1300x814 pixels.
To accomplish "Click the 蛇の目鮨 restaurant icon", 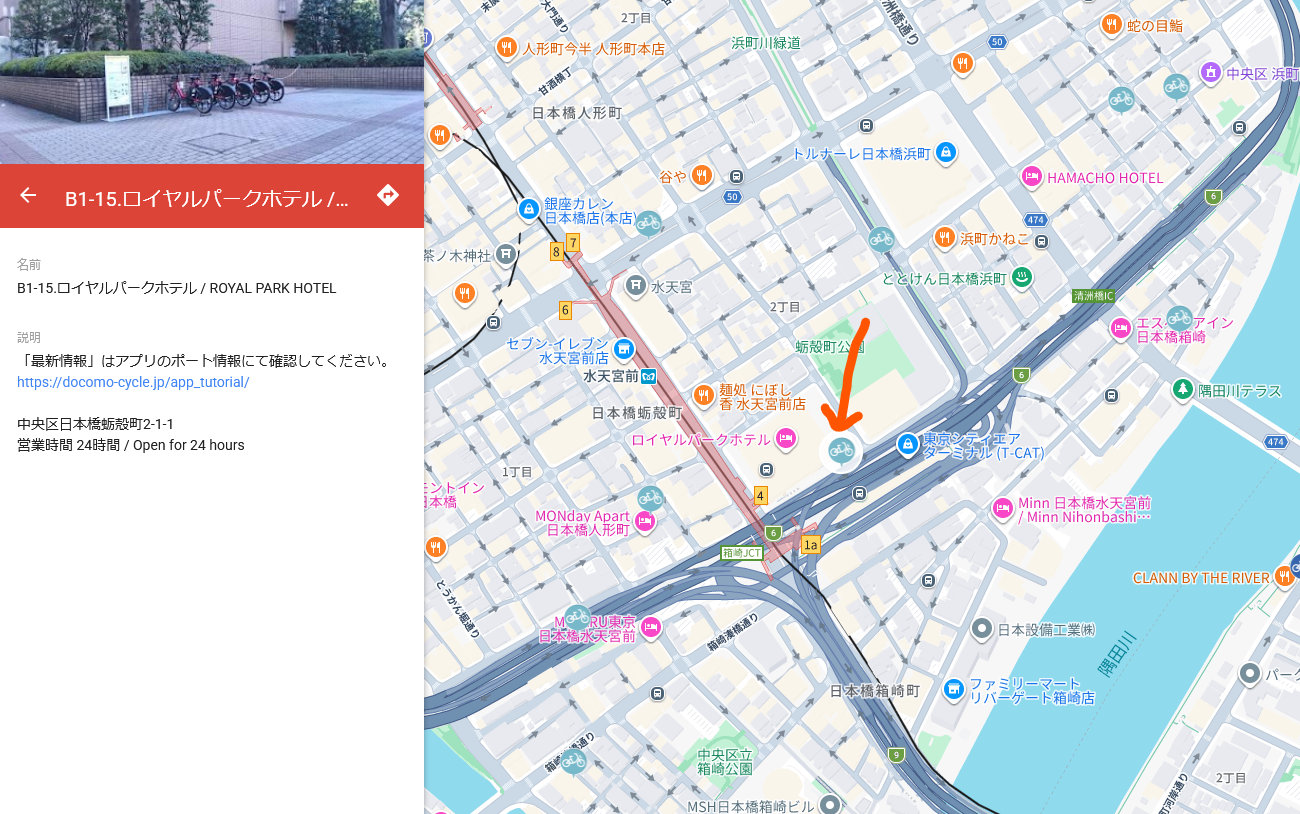I will [x=1110, y=25].
